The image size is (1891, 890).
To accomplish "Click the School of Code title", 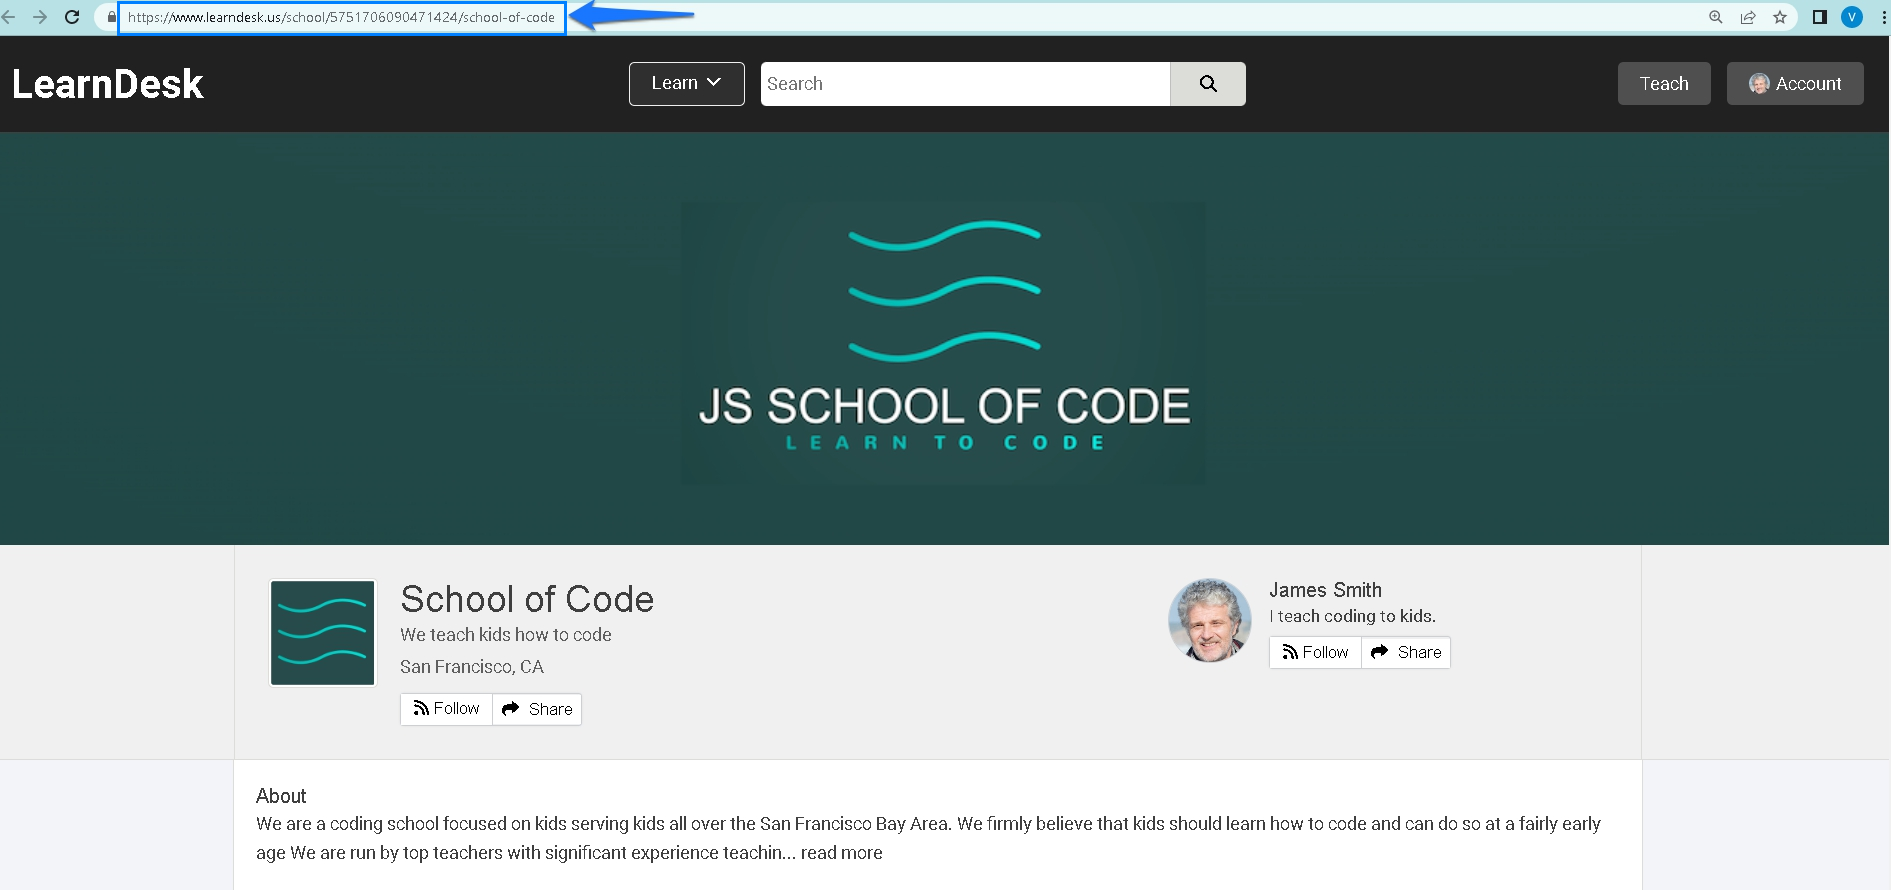I will click(527, 599).
